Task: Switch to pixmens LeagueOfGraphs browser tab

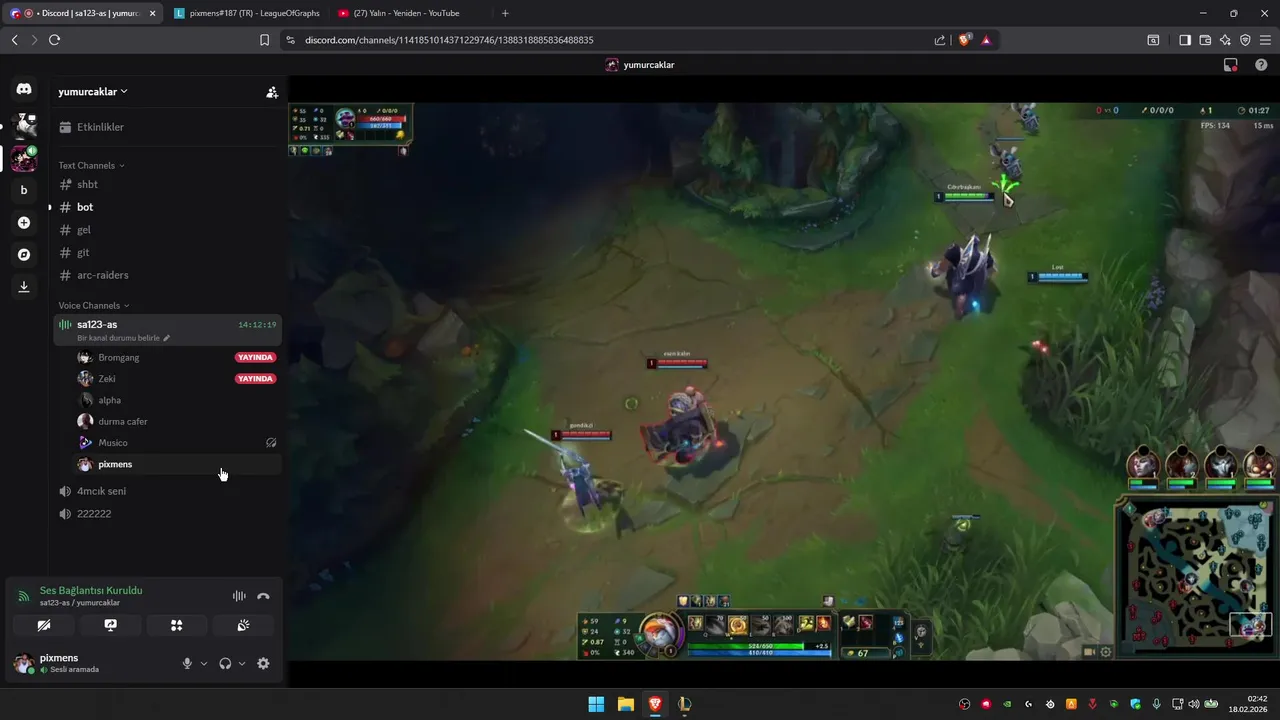Action: coord(245,13)
